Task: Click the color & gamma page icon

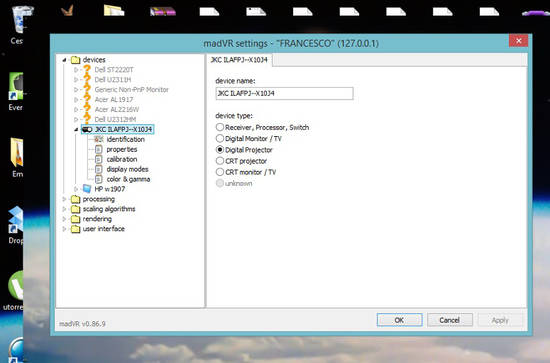Action: point(99,180)
